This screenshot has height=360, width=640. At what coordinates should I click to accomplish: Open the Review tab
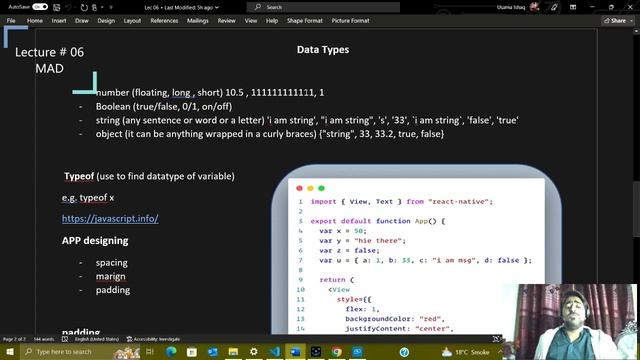227,20
